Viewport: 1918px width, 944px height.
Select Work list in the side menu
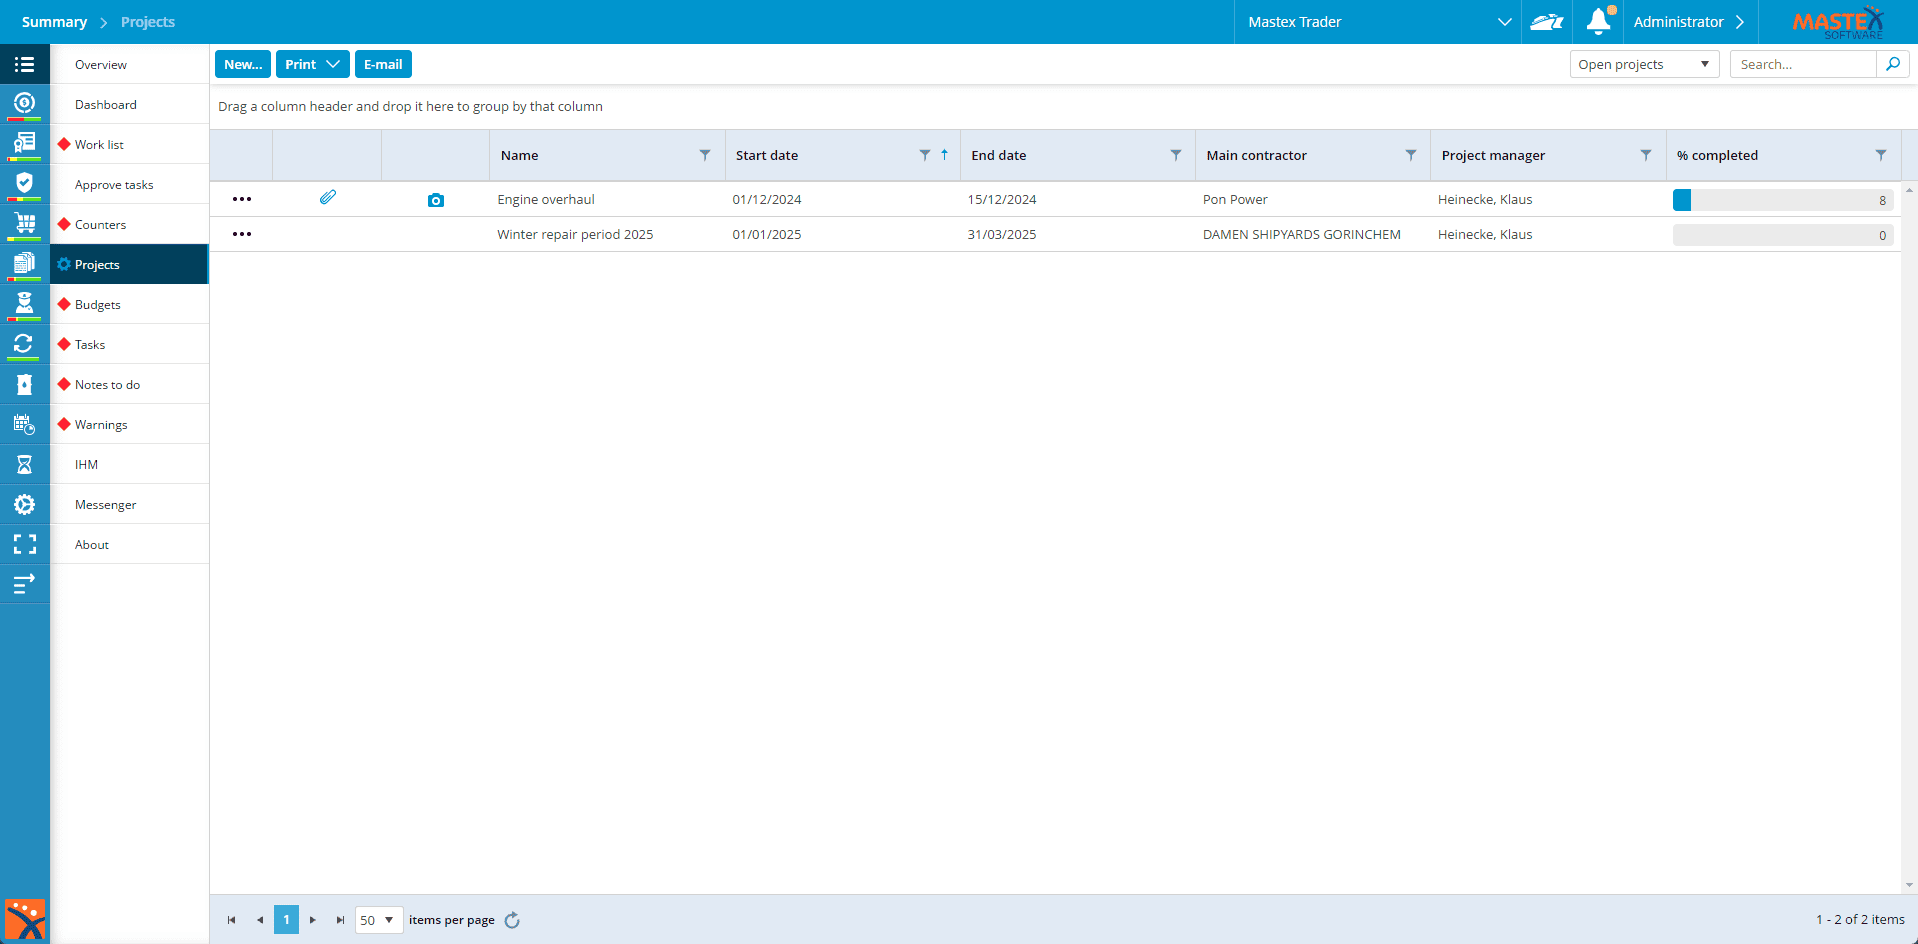[99, 145]
